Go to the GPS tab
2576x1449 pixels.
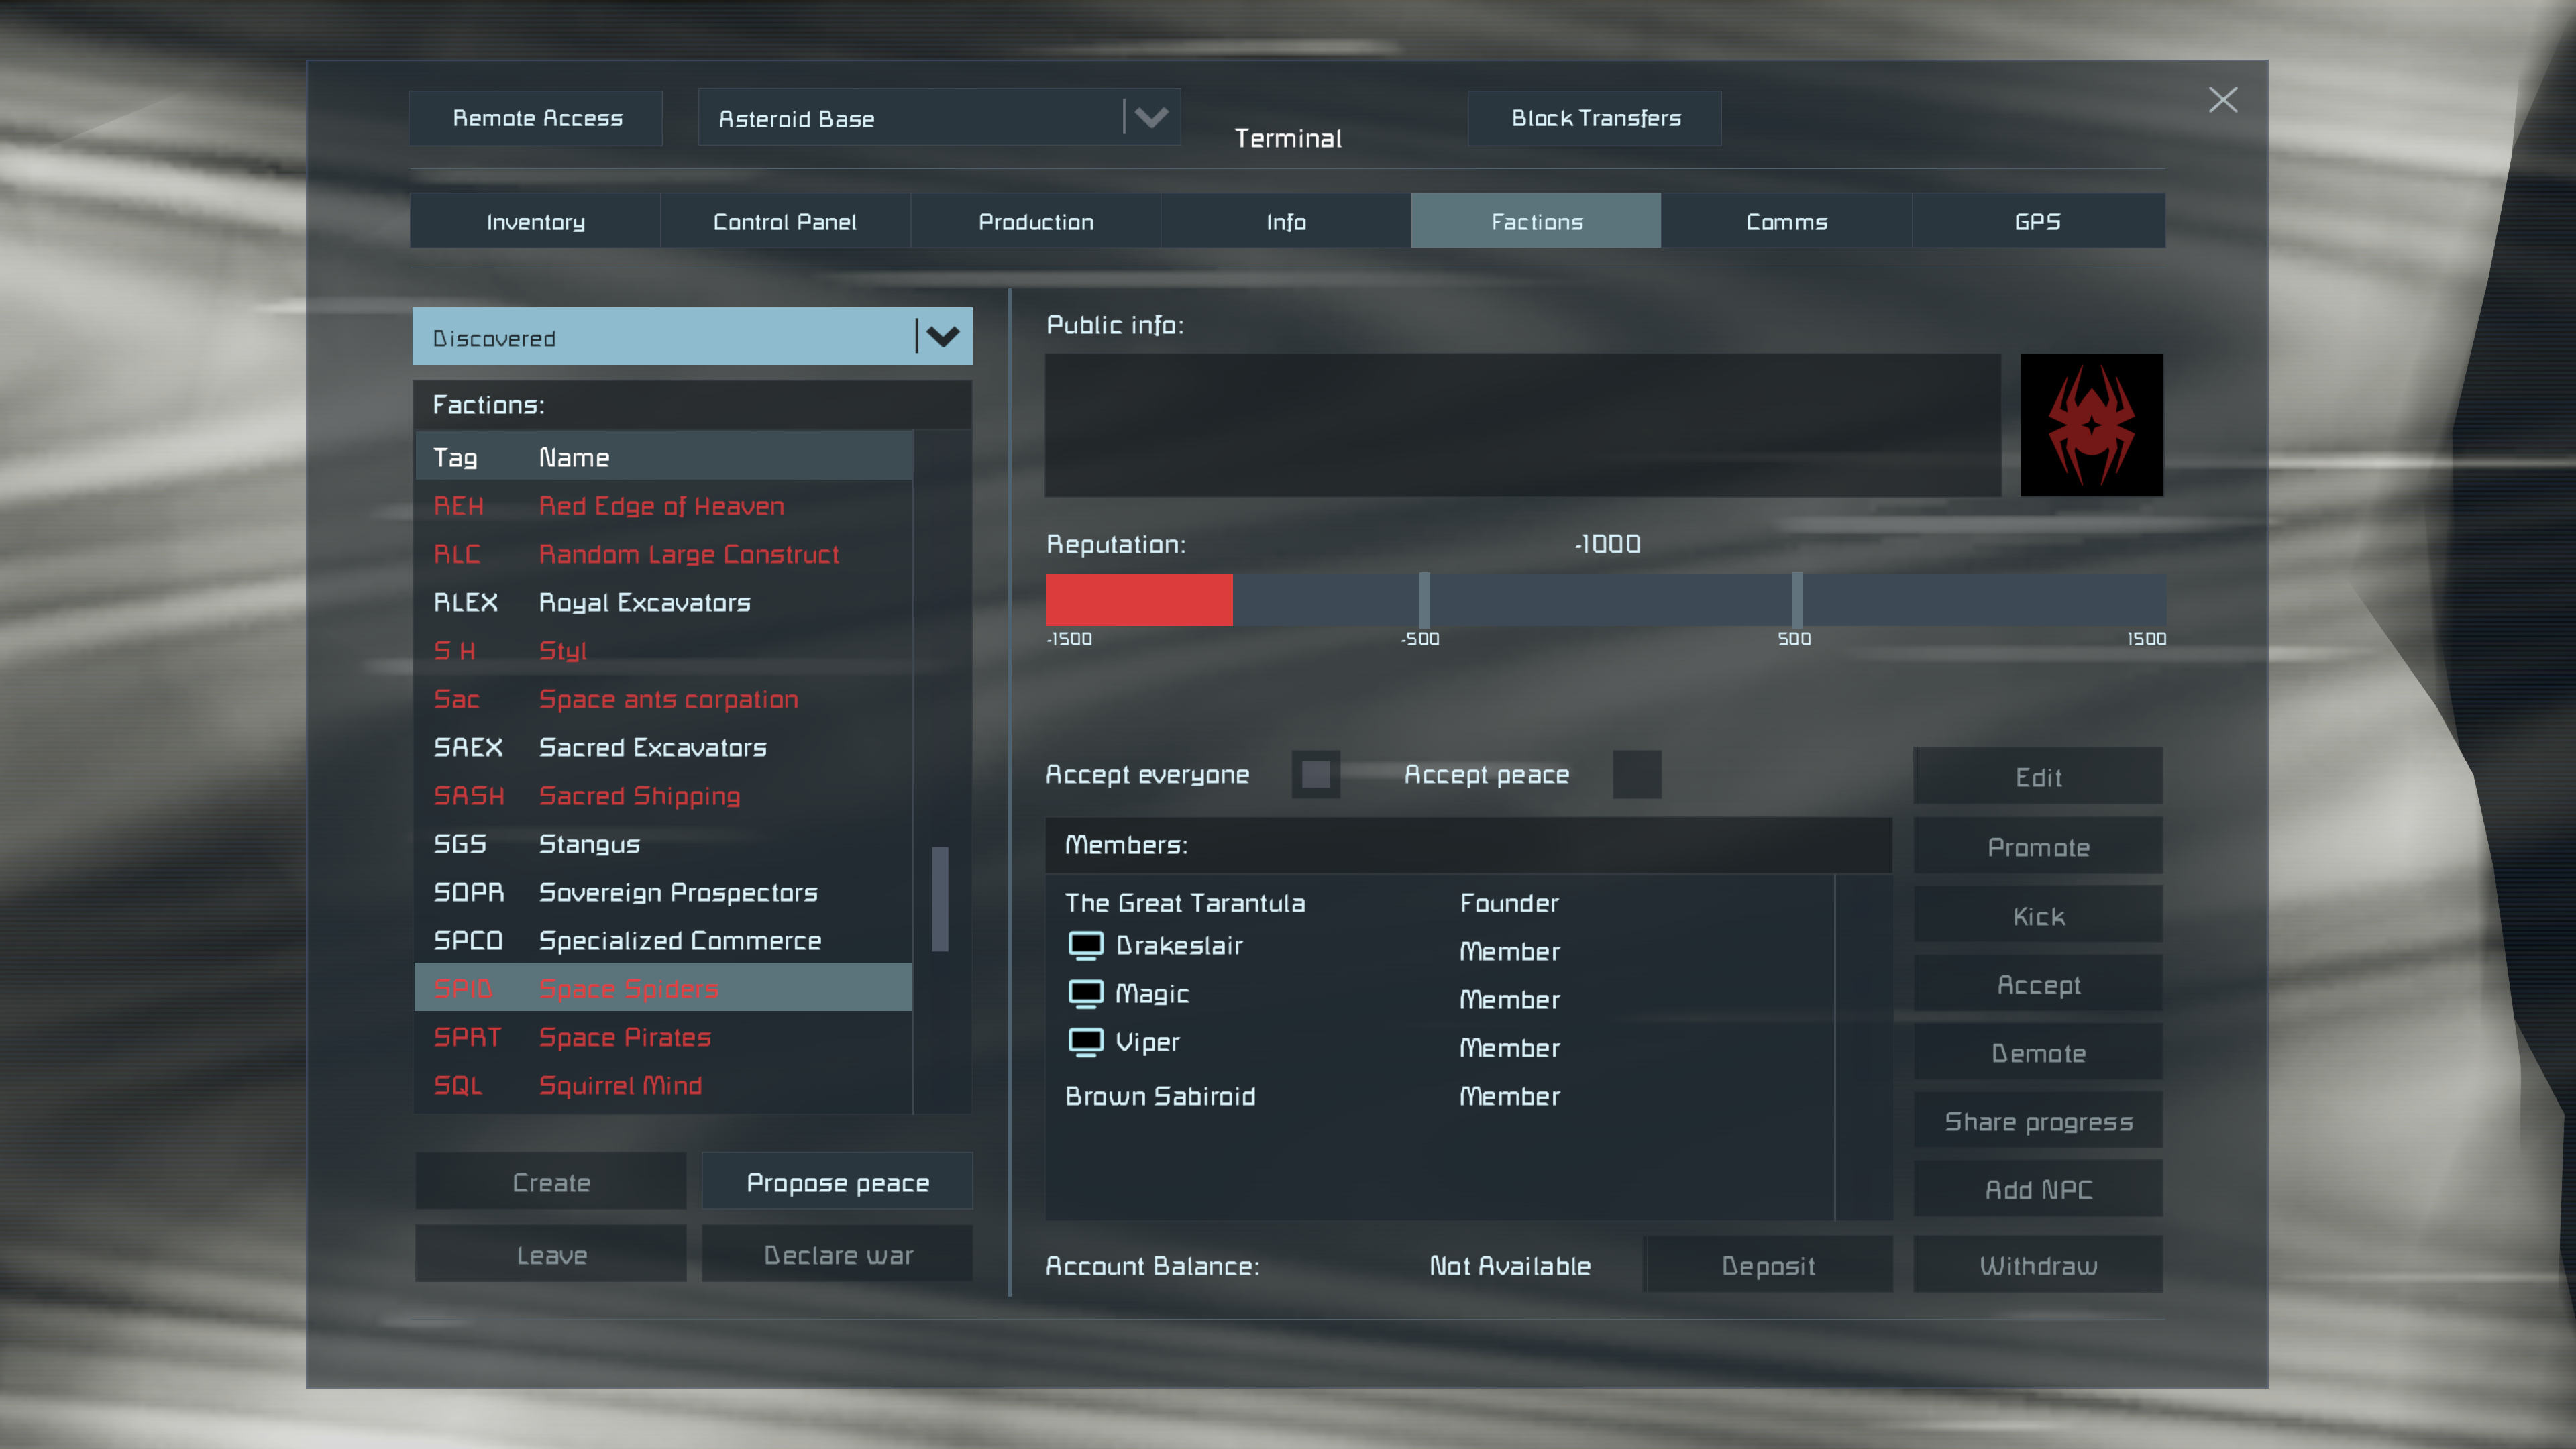(2037, 221)
